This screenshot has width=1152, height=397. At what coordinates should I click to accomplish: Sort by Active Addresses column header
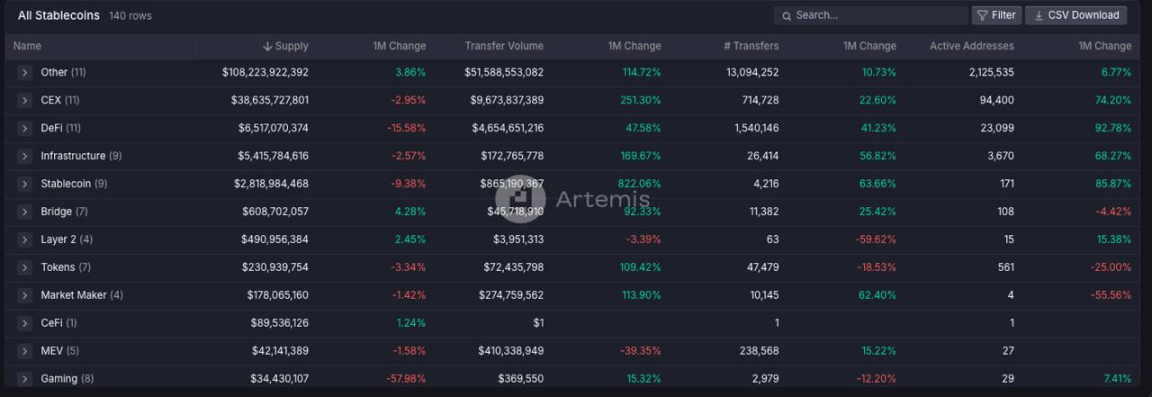pyautogui.click(x=972, y=46)
